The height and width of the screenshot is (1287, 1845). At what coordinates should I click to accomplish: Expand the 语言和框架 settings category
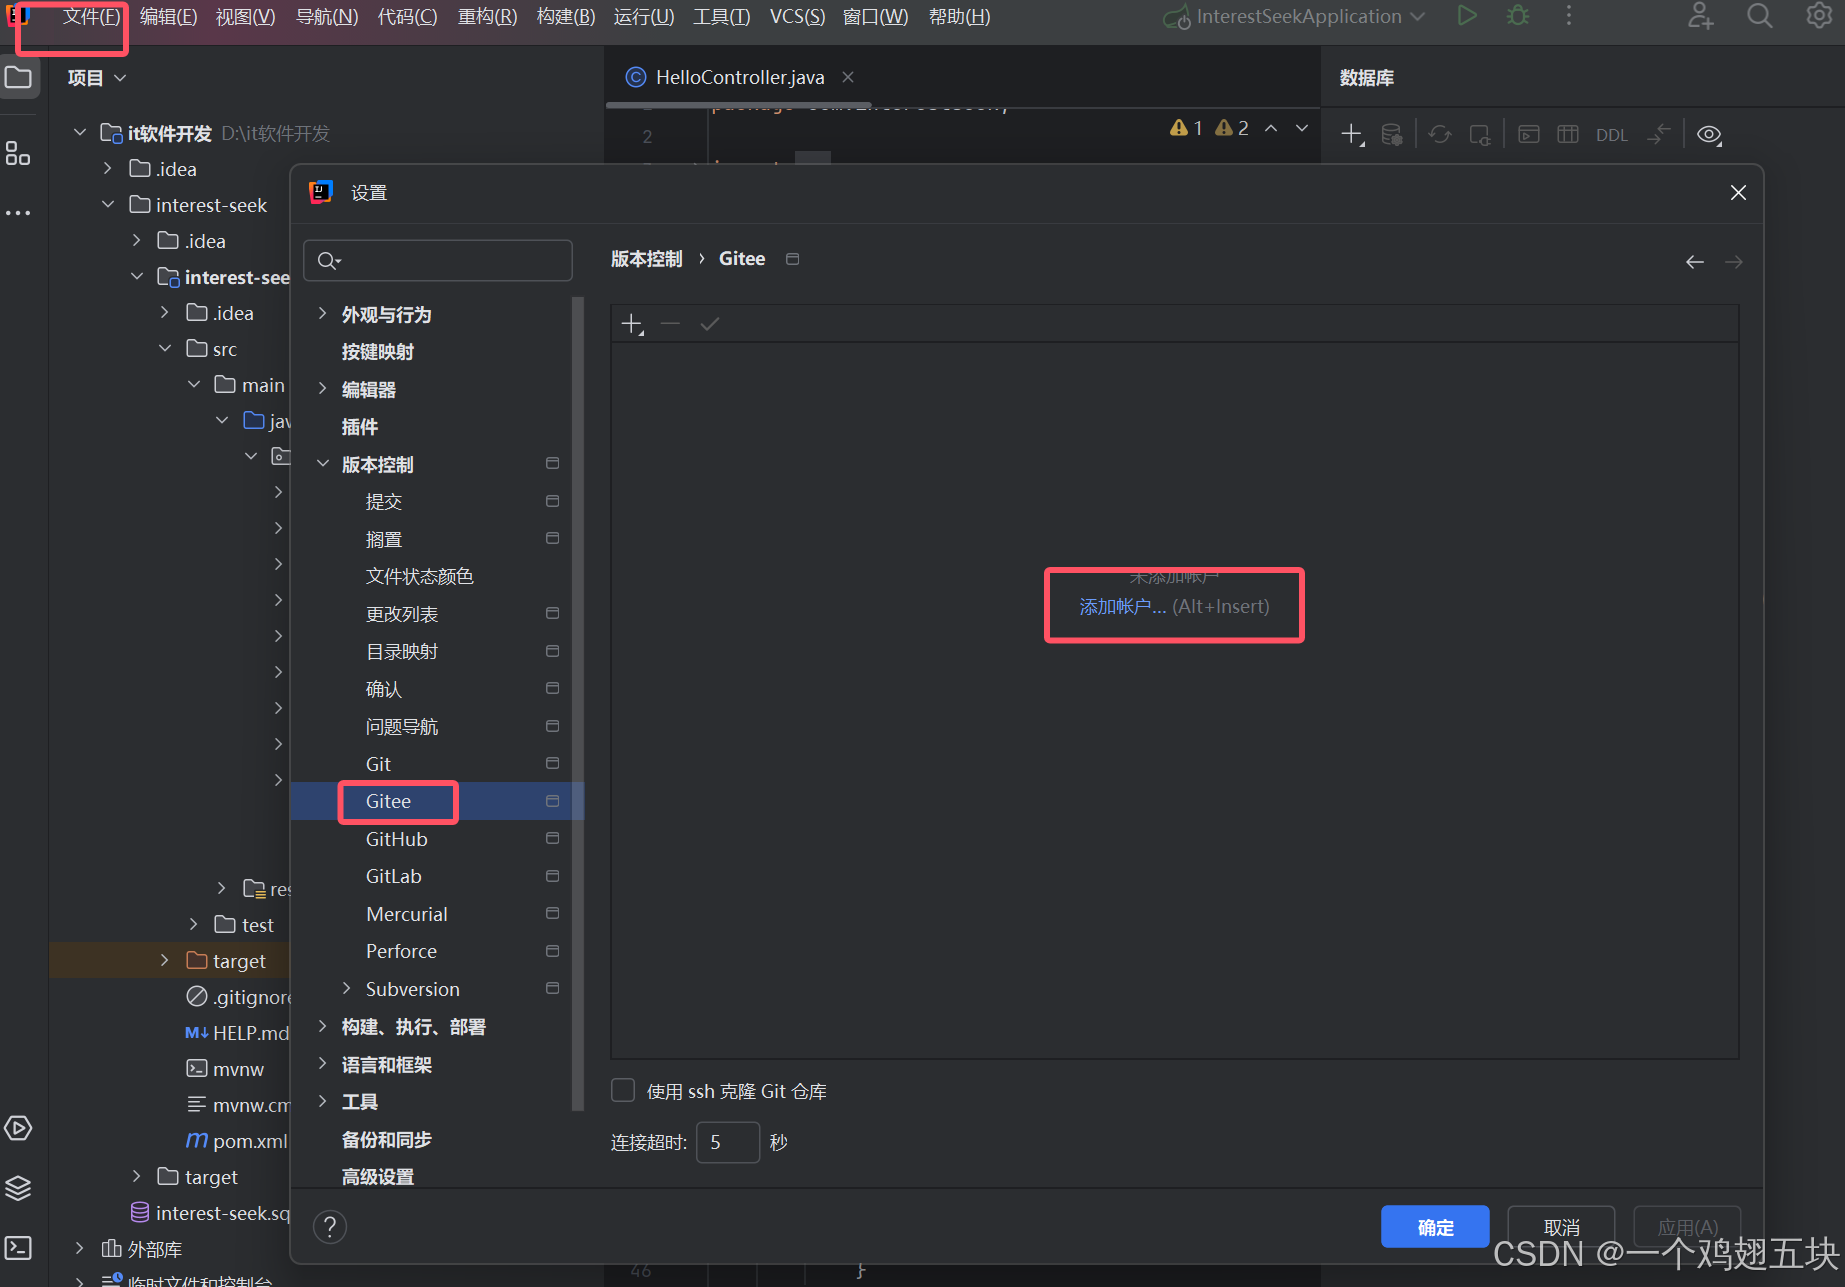322,1064
